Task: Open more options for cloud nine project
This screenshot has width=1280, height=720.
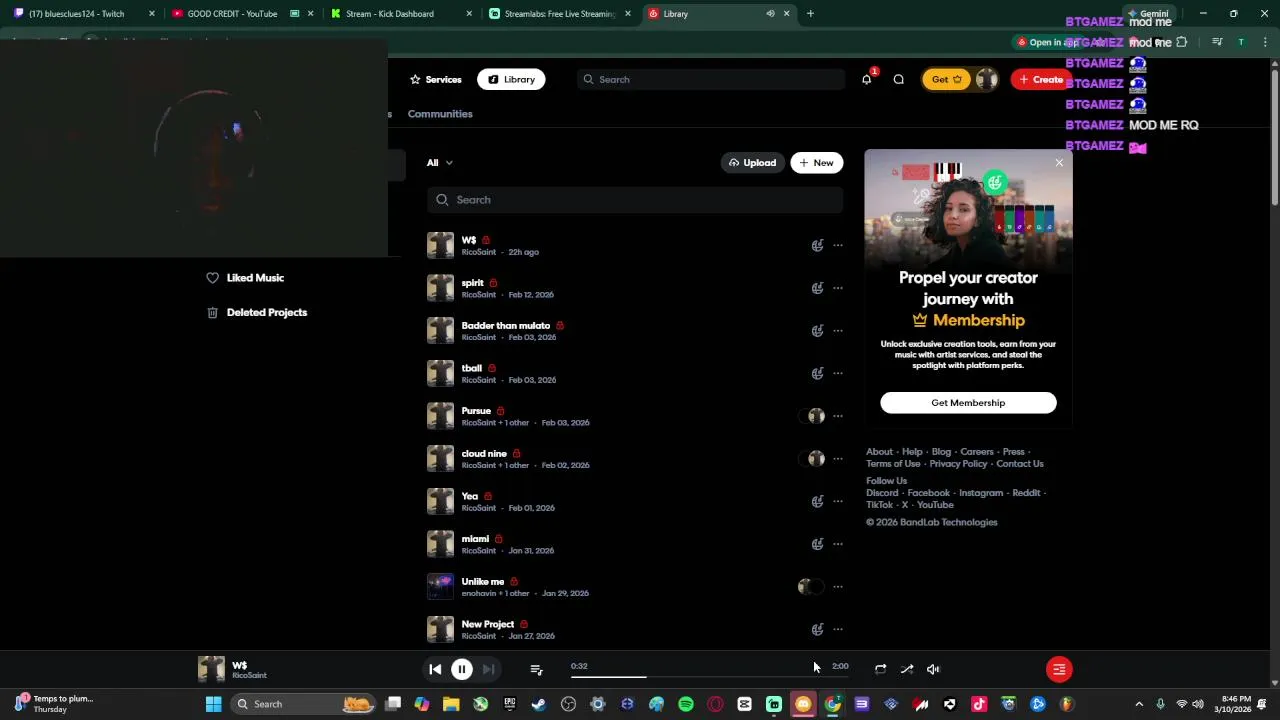Action: click(838, 458)
